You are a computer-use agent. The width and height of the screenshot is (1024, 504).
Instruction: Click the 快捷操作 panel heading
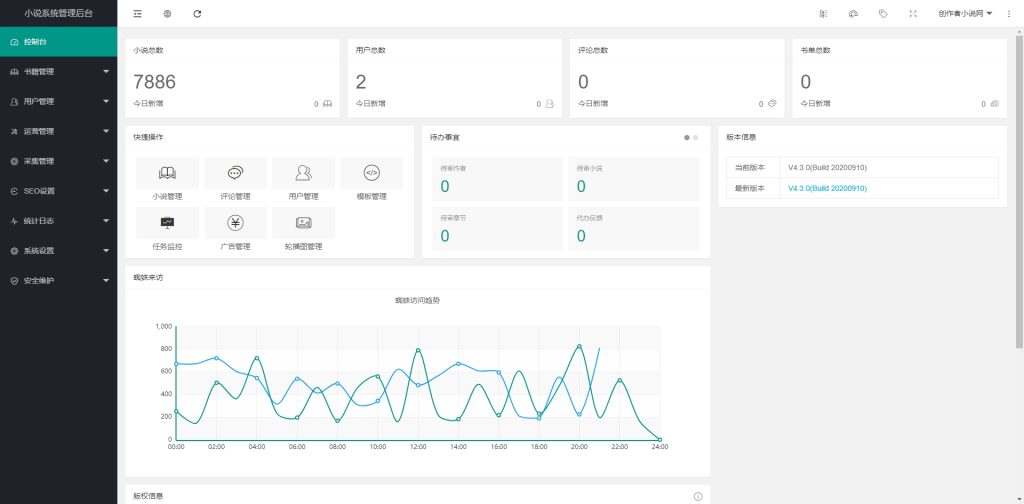tap(148, 138)
